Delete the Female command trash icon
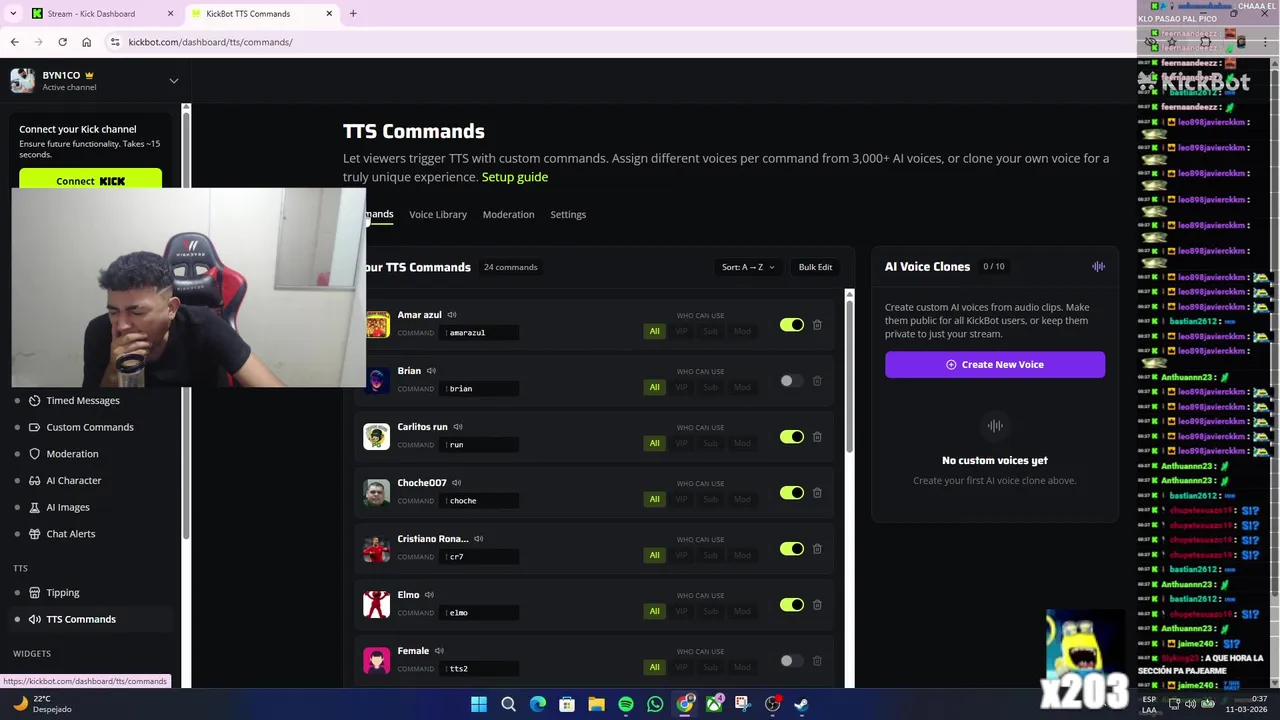This screenshot has height=720, width=1280. pyautogui.click(x=817, y=661)
